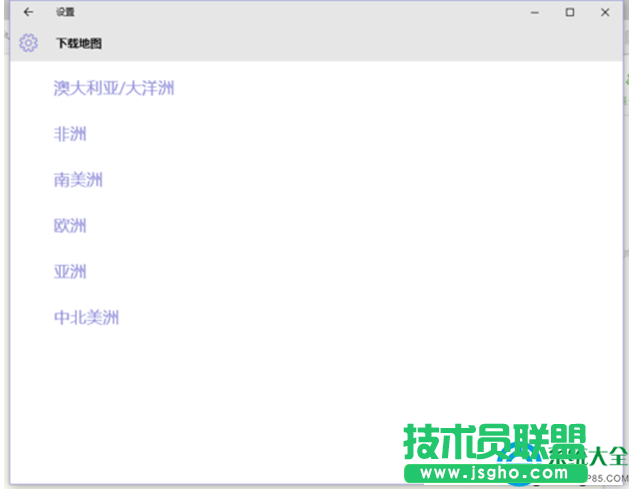Maximize the 设置 window

coord(570,12)
